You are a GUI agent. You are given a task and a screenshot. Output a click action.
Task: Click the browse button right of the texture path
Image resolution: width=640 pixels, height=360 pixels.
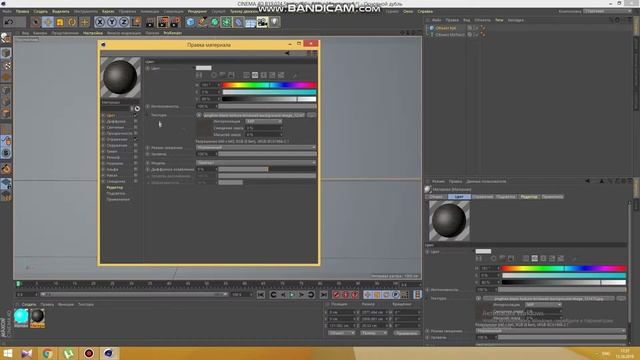pos(312,115)
